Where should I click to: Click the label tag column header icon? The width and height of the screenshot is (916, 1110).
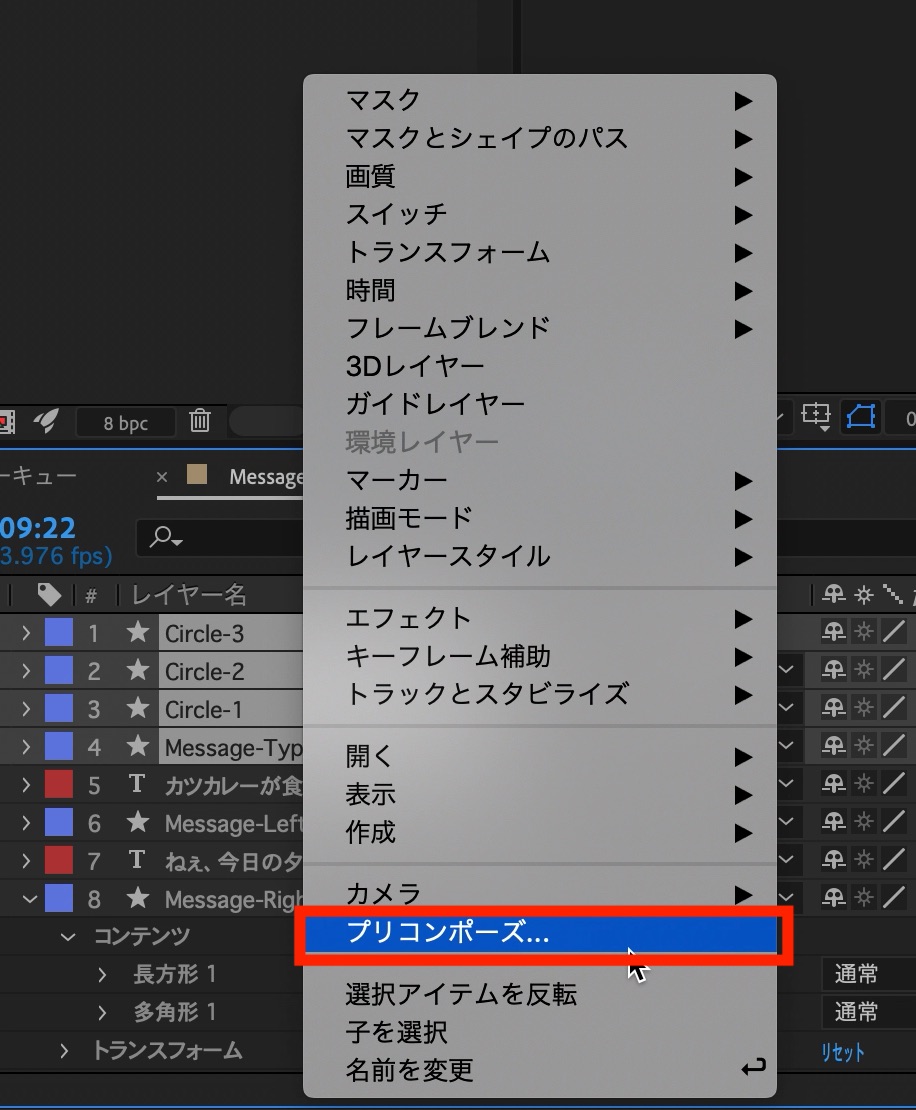coord(49,595)
